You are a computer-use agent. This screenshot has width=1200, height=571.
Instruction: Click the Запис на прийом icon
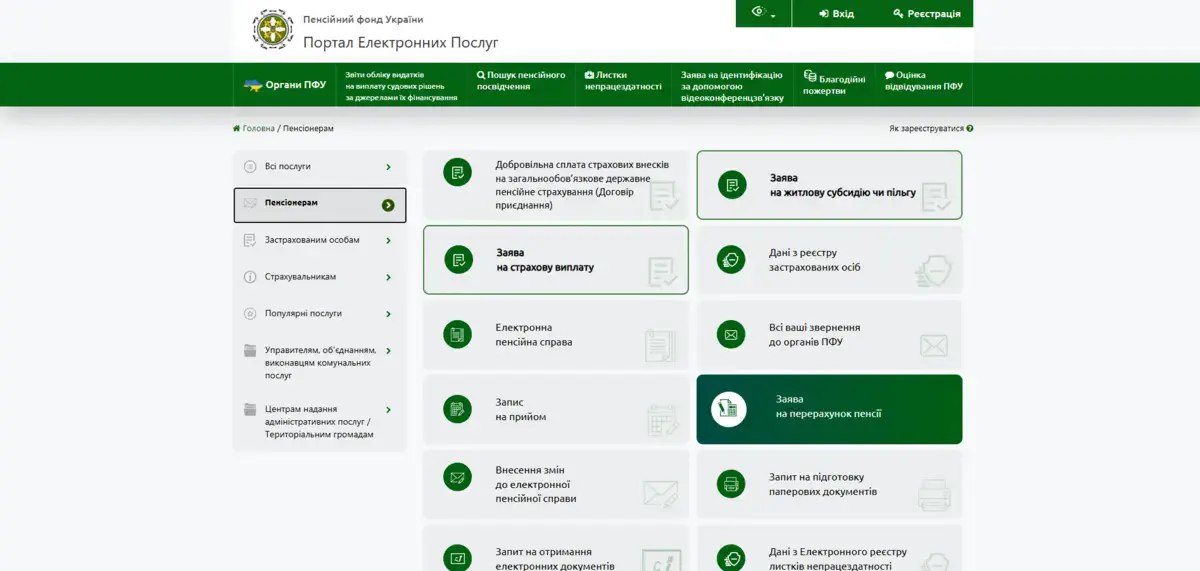[x=457, y=409]
